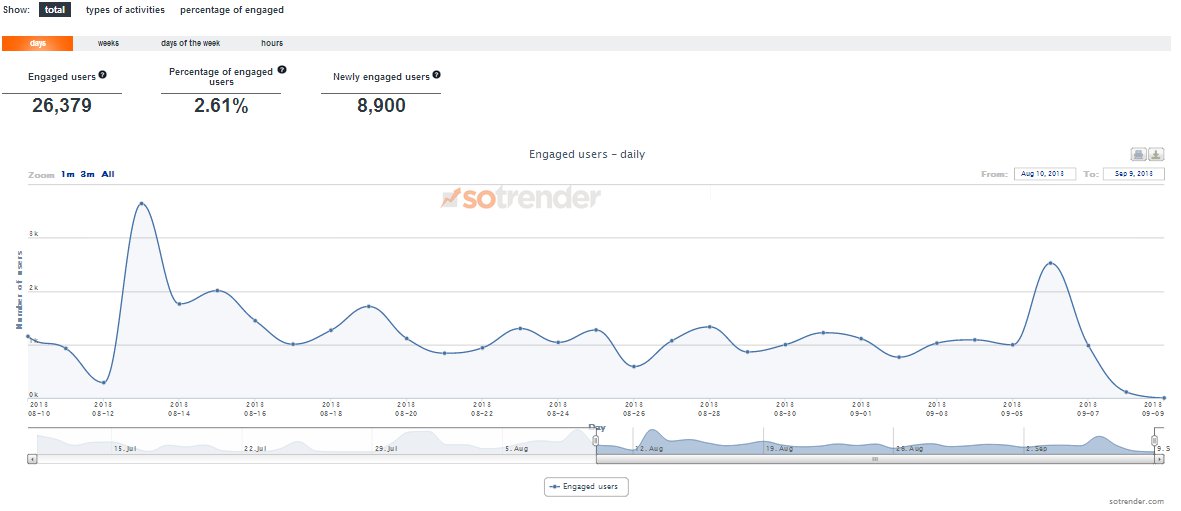This screenshot has height=511, width=1181.
Task: Click the 'All' zoom button
Action: [x=108, y=174]
